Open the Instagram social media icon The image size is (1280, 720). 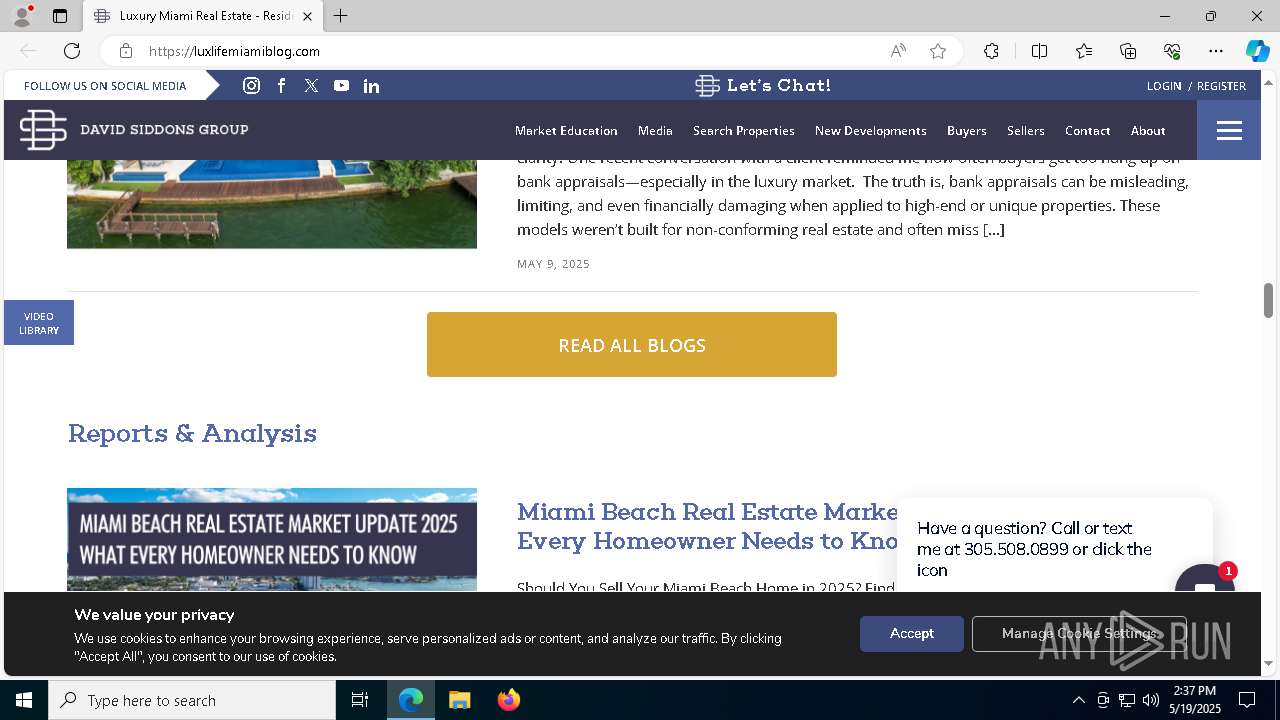252,86
